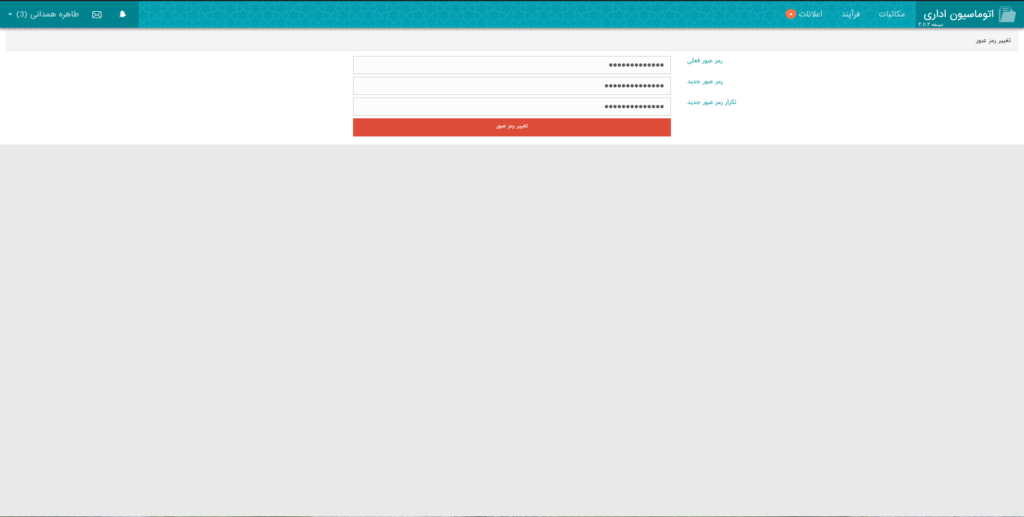Click the رمز عبور فعلی label
1024x517 pixels.
click(705, 61)
